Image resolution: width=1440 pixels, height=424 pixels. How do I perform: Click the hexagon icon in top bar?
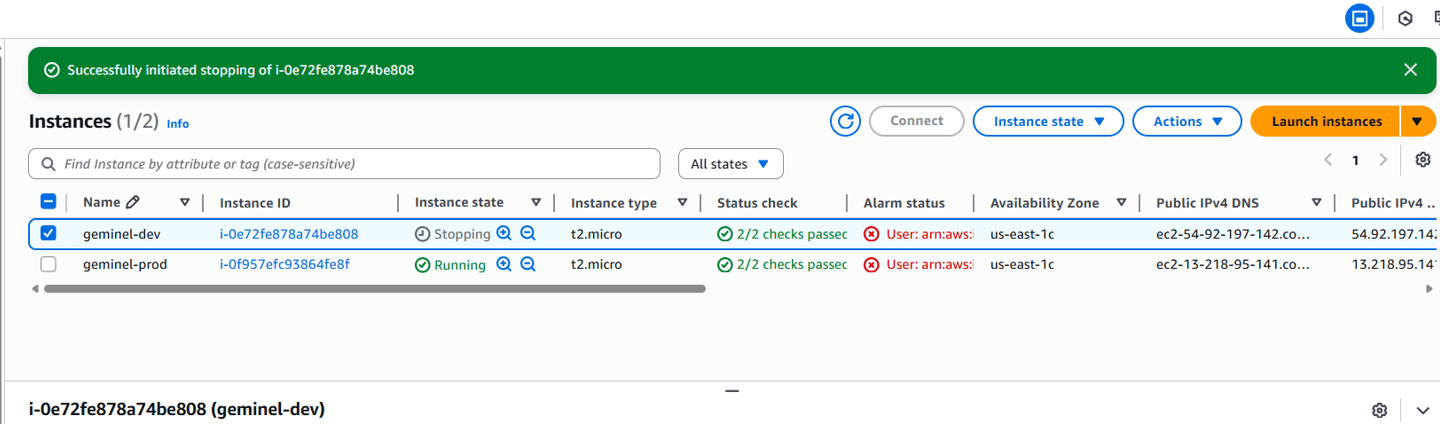[x=1405, y=18]
